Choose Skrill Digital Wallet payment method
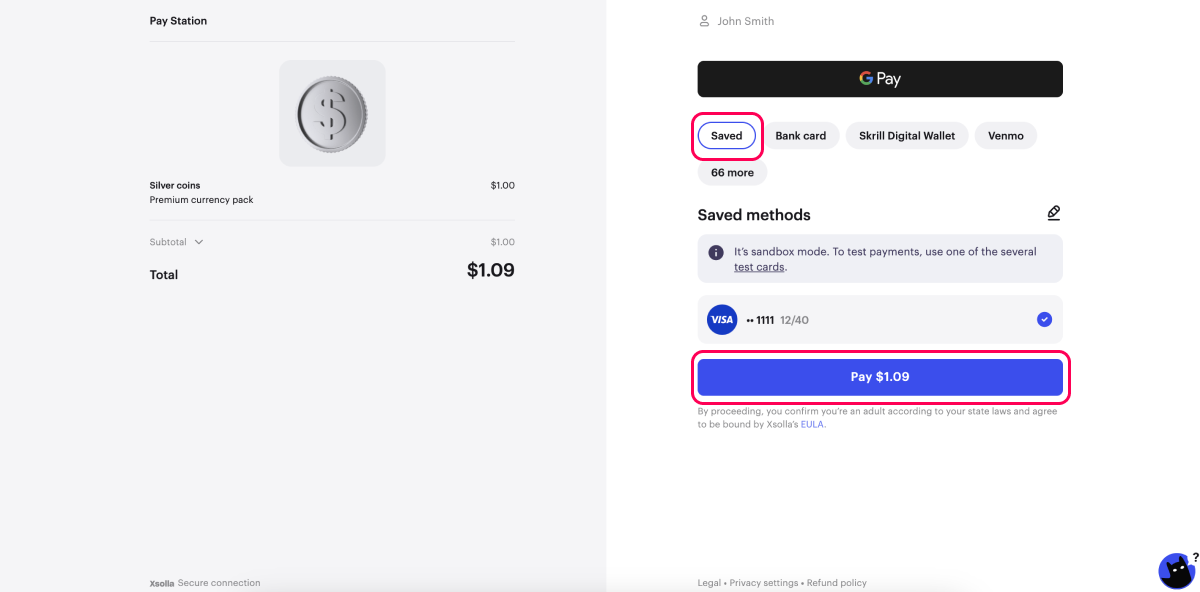Image resolution: width=1200 pixels, height=592 pixels. coord(906,136)
